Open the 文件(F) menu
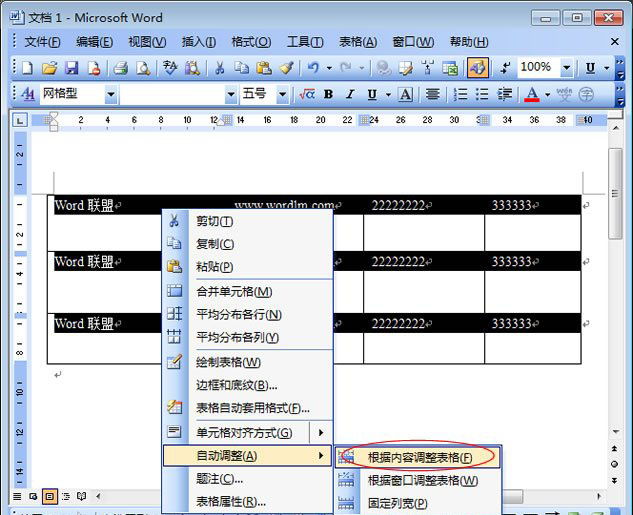The image size is (633, 515). (42, 42)
